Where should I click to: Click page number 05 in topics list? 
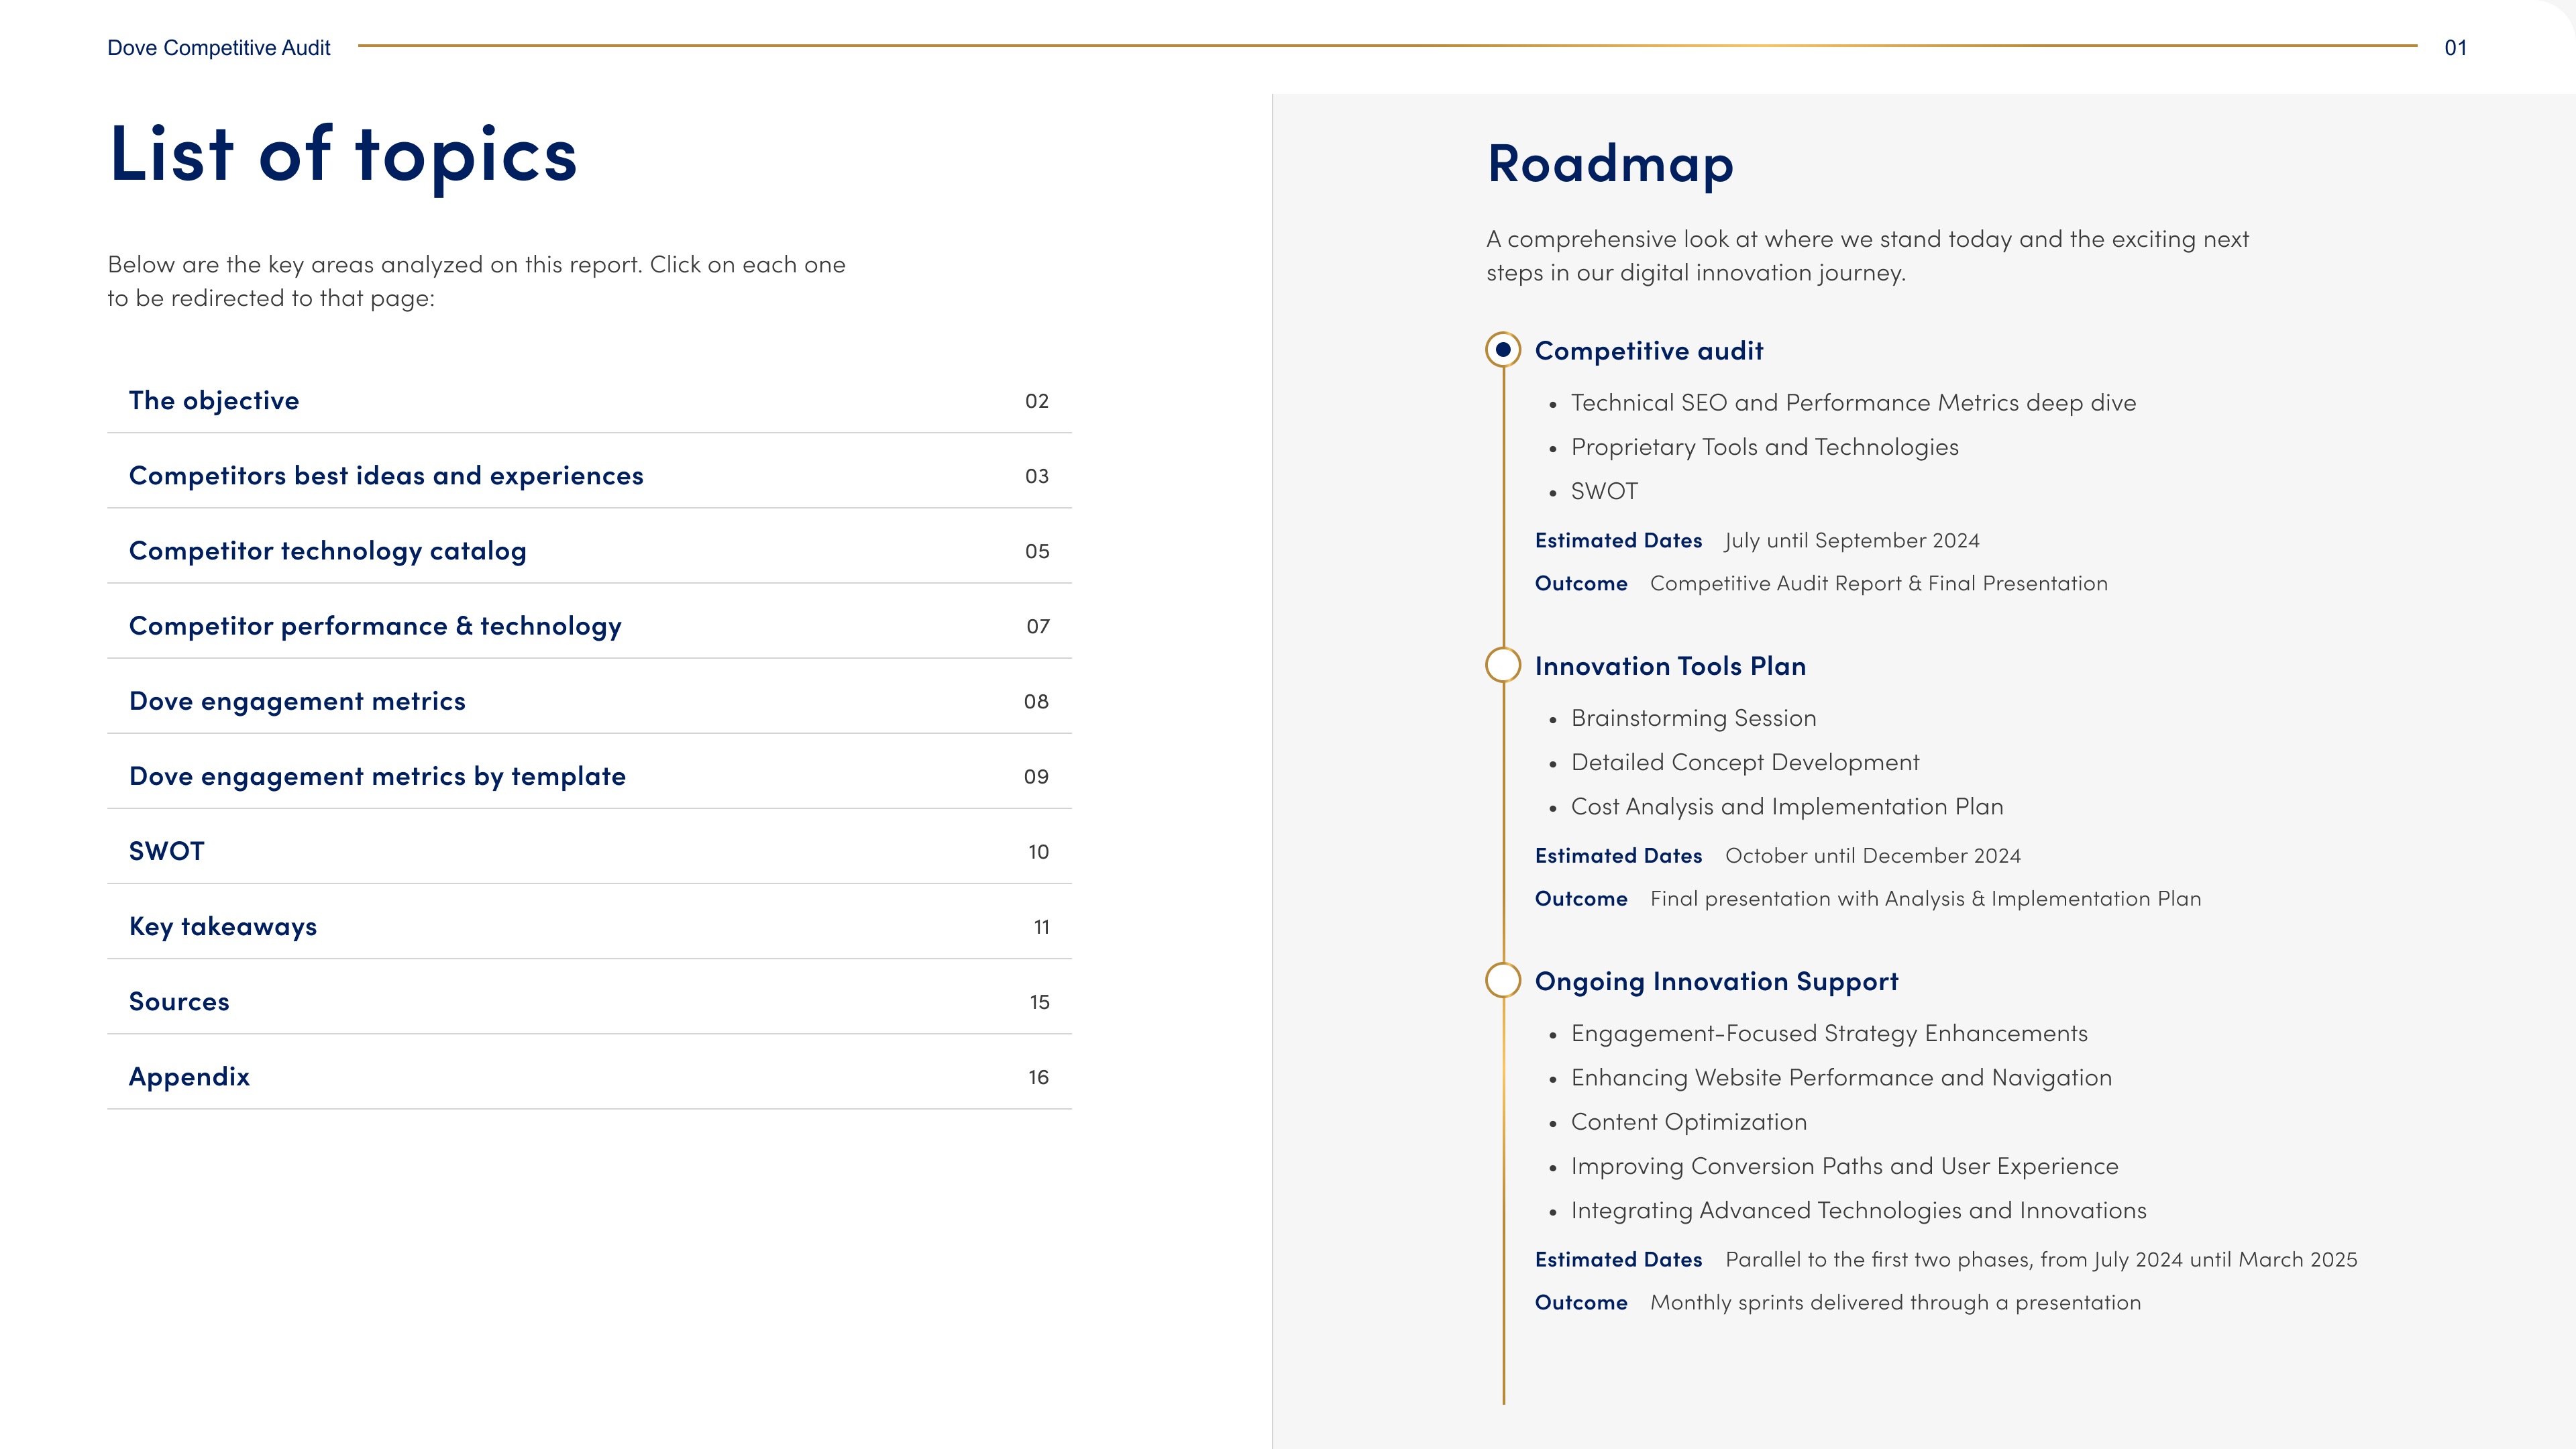coord(1037,551)
